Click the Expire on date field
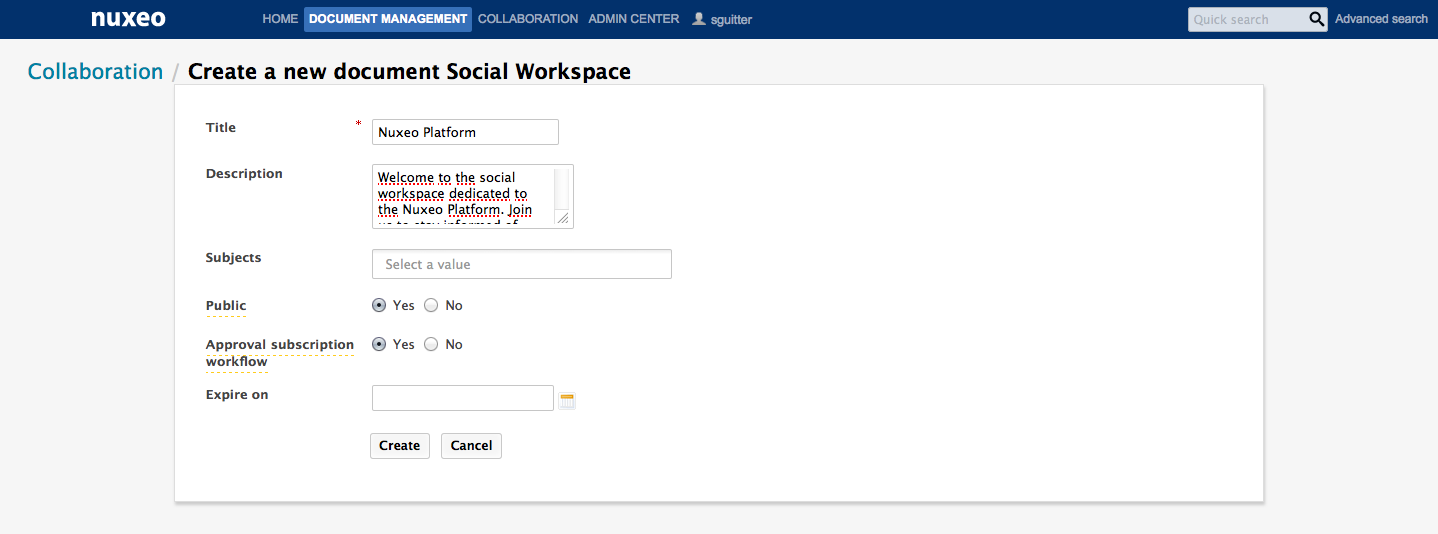 coord(463,398)
